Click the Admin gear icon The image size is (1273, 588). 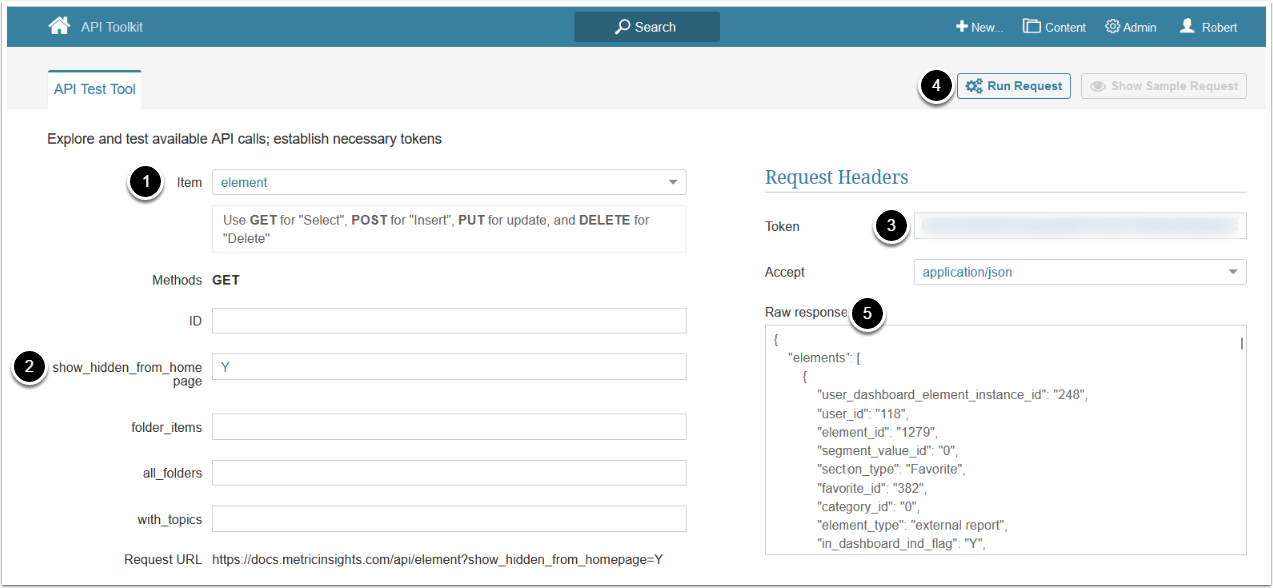pyautogui.click(x=1112, y=27)
